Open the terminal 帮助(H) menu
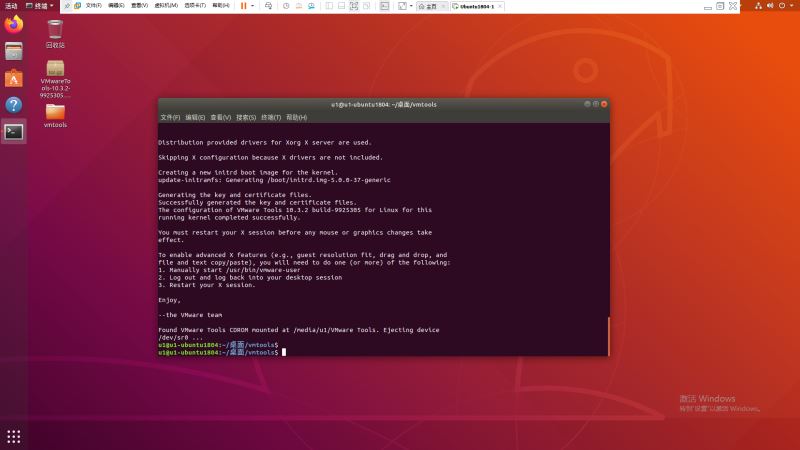This screenshot has width=800, height=450. [297, 117]
